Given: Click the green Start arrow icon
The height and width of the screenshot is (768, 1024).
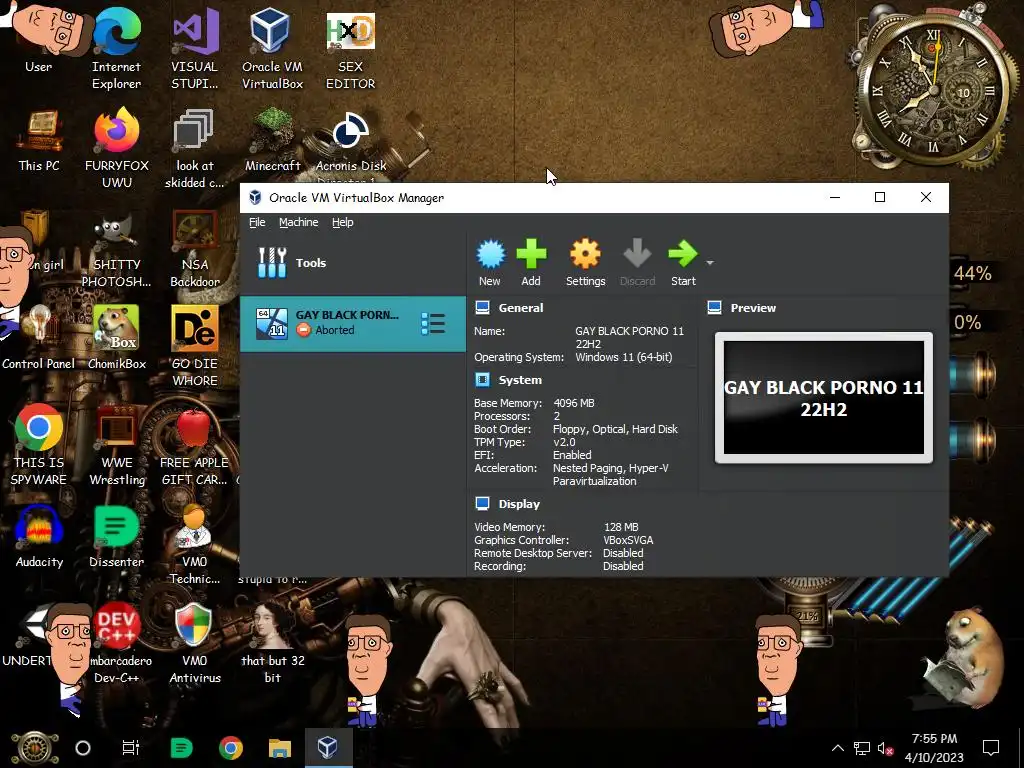Looking at the screenshot, I should pos(682,254).
